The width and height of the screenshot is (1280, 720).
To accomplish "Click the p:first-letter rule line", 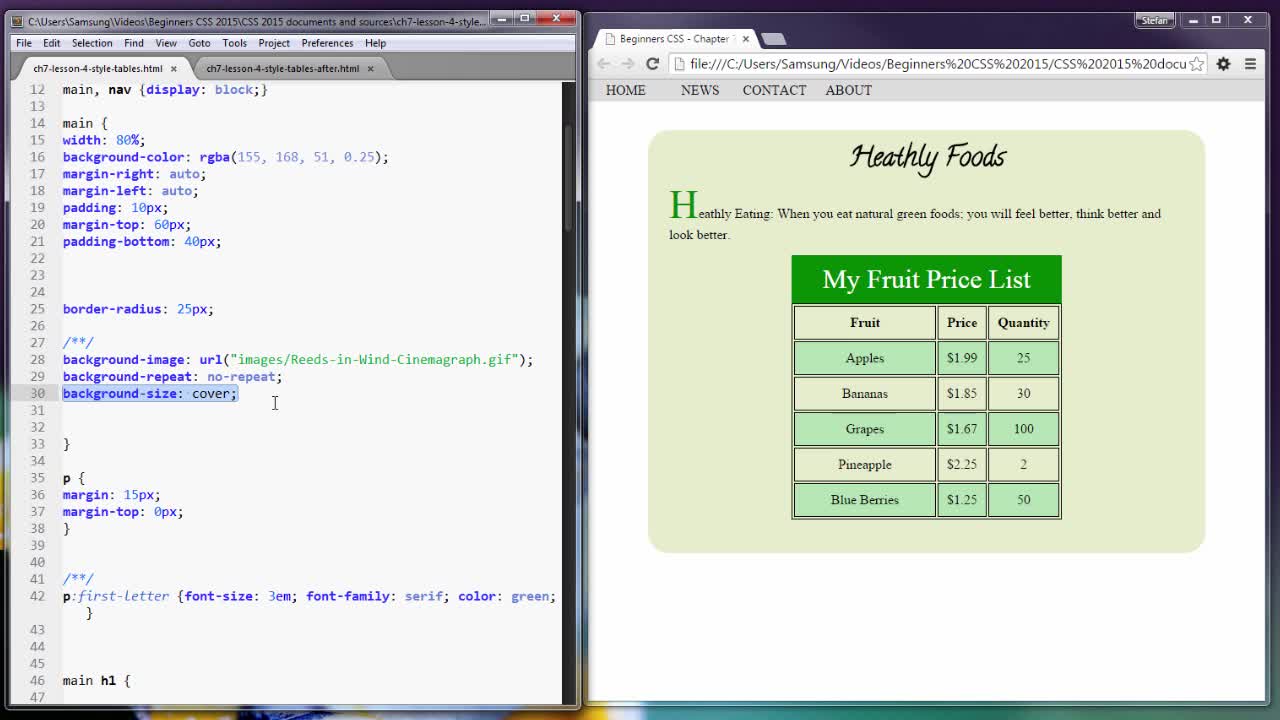I will pyautogui.click(x=309, y=596).
